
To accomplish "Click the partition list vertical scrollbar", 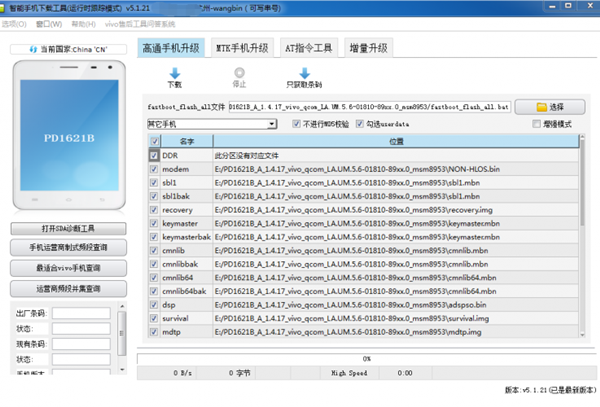I will (x=586, y=240).
